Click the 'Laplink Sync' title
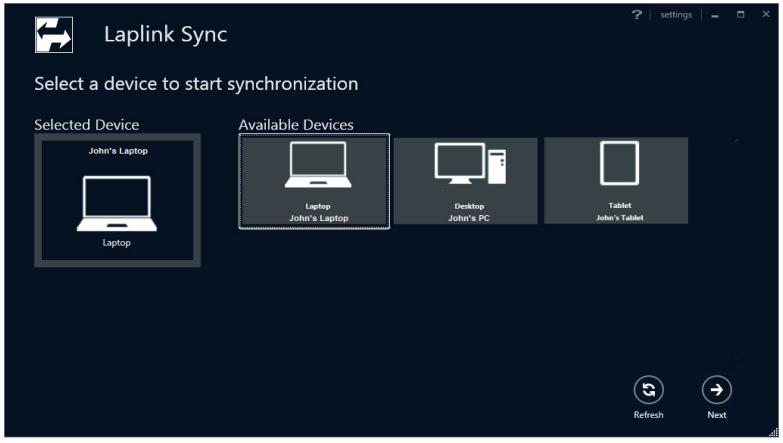 tap(165, 34)
